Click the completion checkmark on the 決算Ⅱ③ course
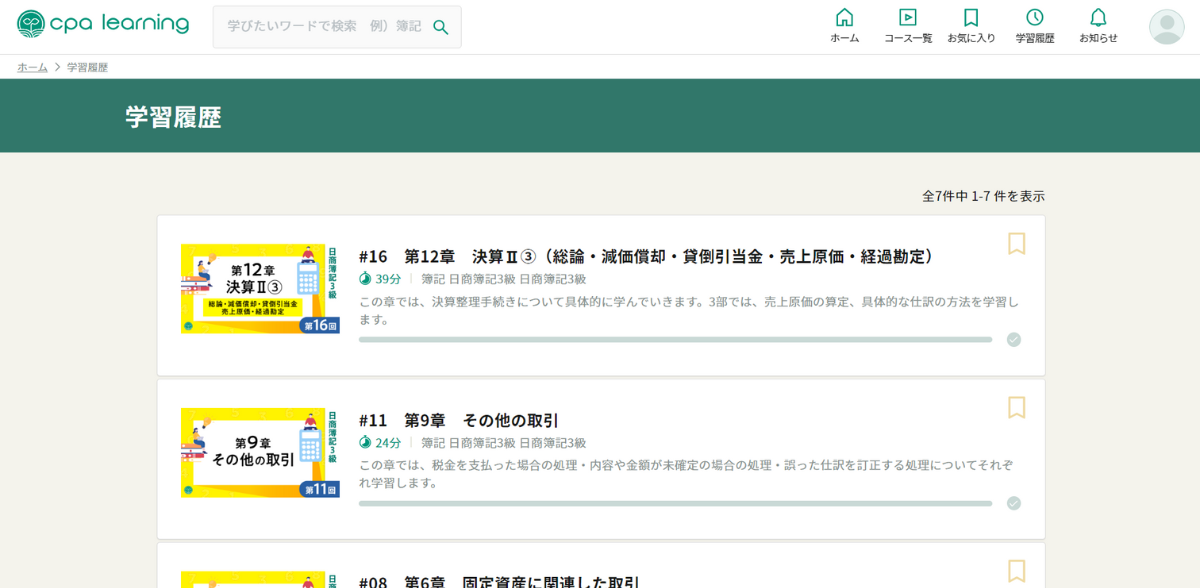1200x588 pixels. [1012, 340]
